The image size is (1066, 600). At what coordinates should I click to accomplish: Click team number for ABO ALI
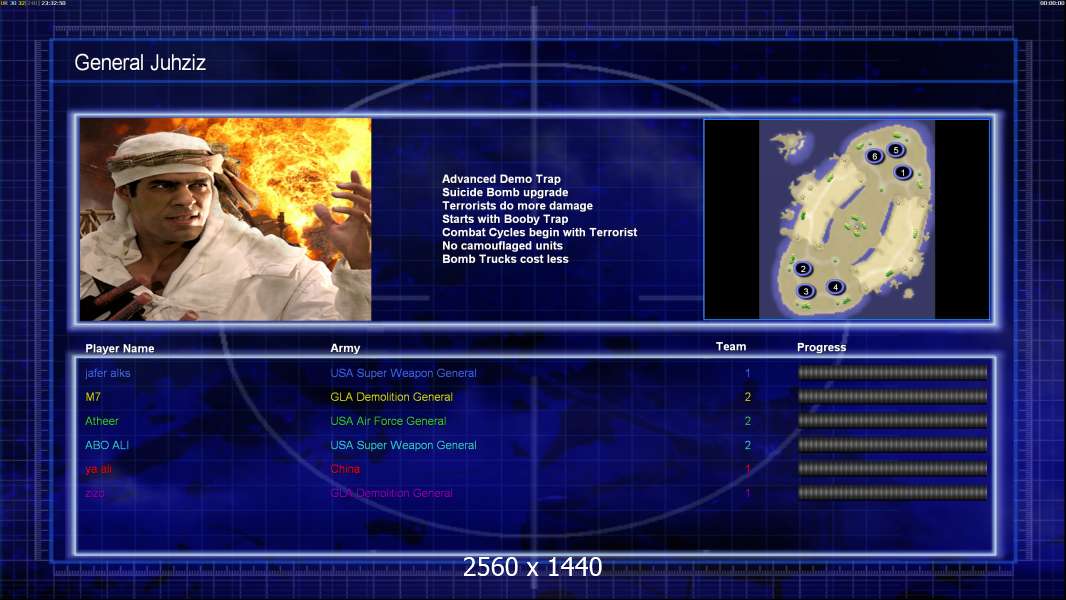[748, 445]
